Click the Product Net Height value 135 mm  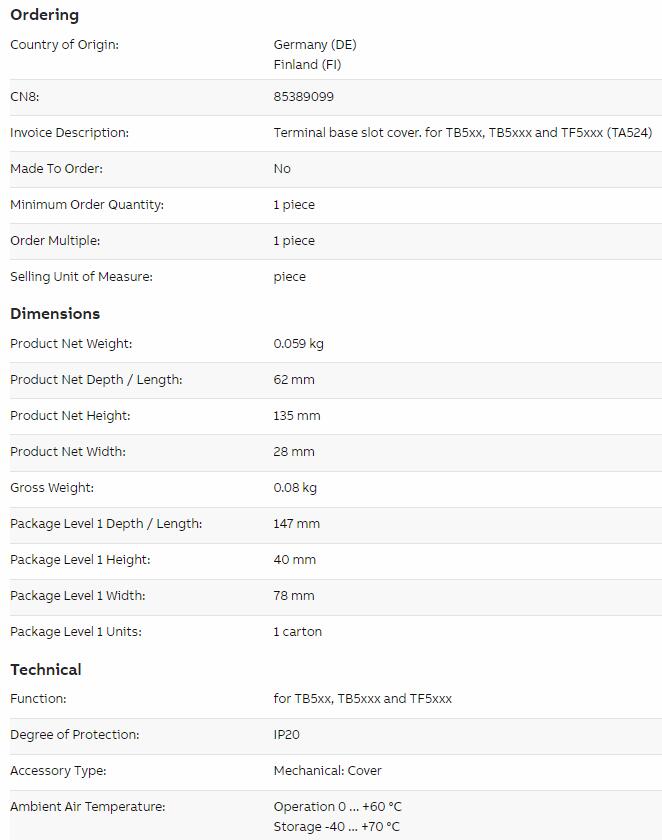tap(297, 415)
